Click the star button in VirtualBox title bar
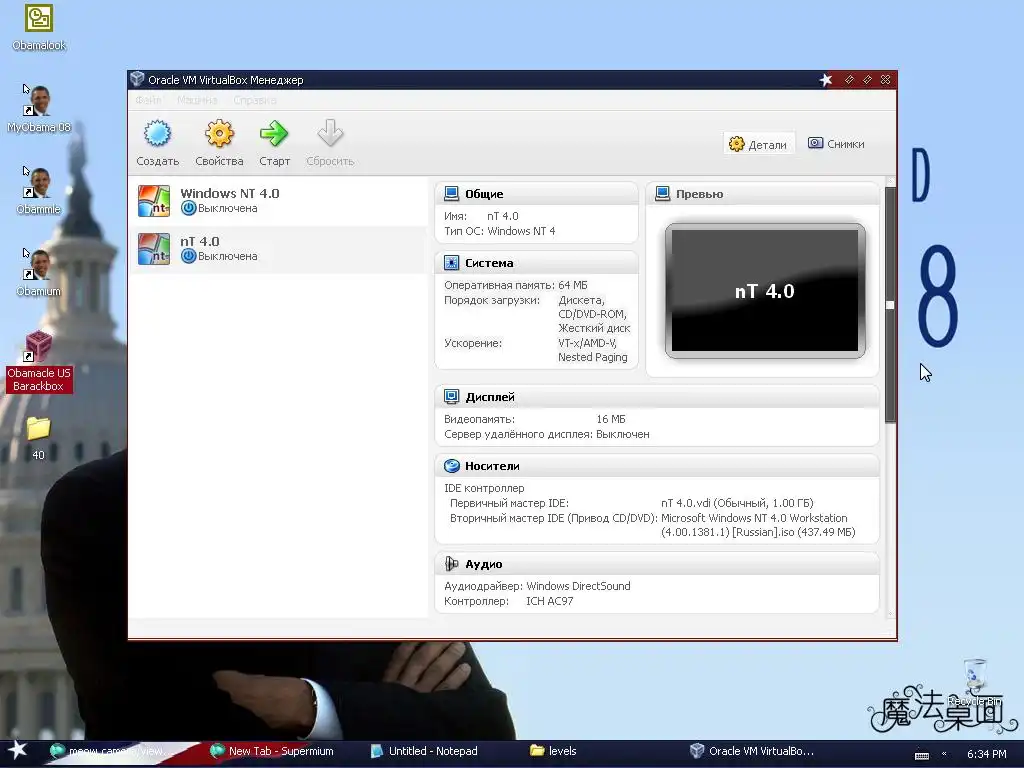 (826, 80)
